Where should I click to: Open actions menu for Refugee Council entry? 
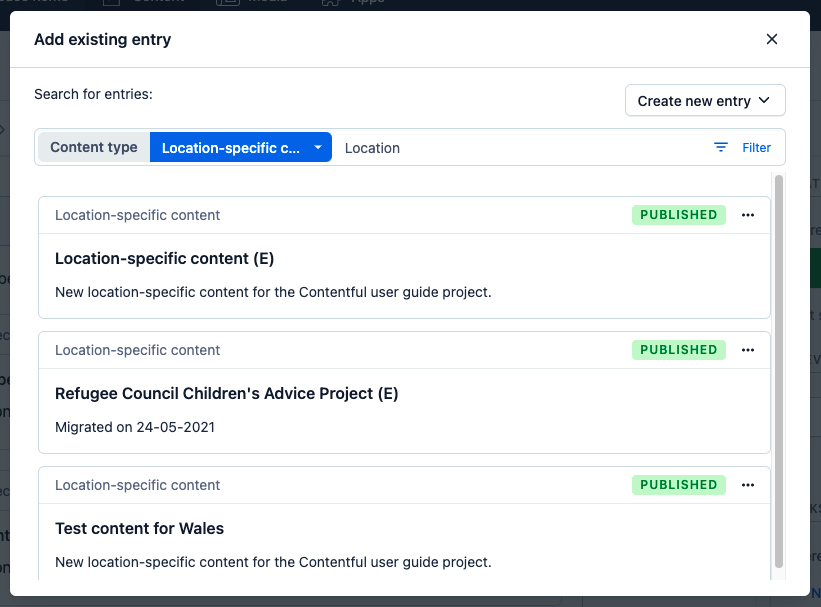(748, 350)
